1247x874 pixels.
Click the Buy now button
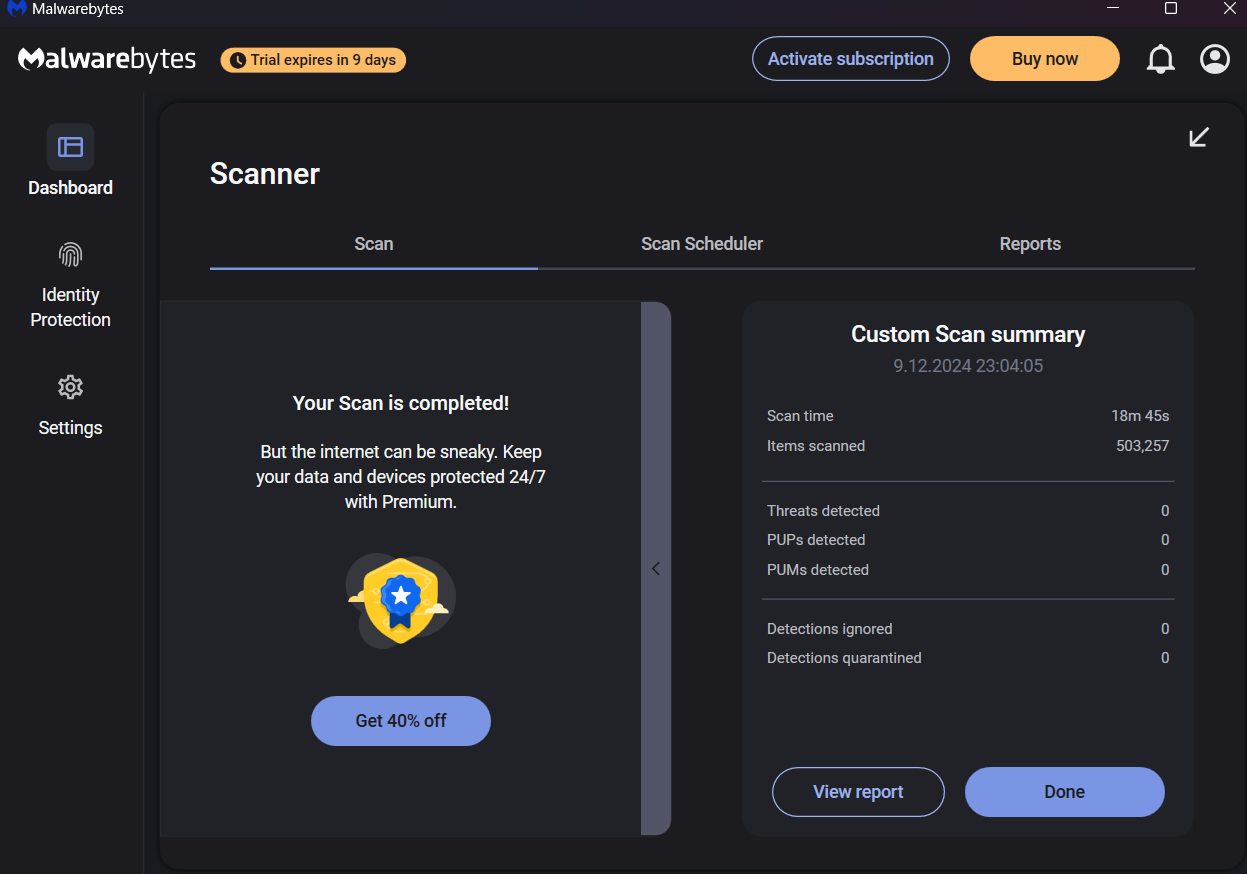(x=1045, y=59)
